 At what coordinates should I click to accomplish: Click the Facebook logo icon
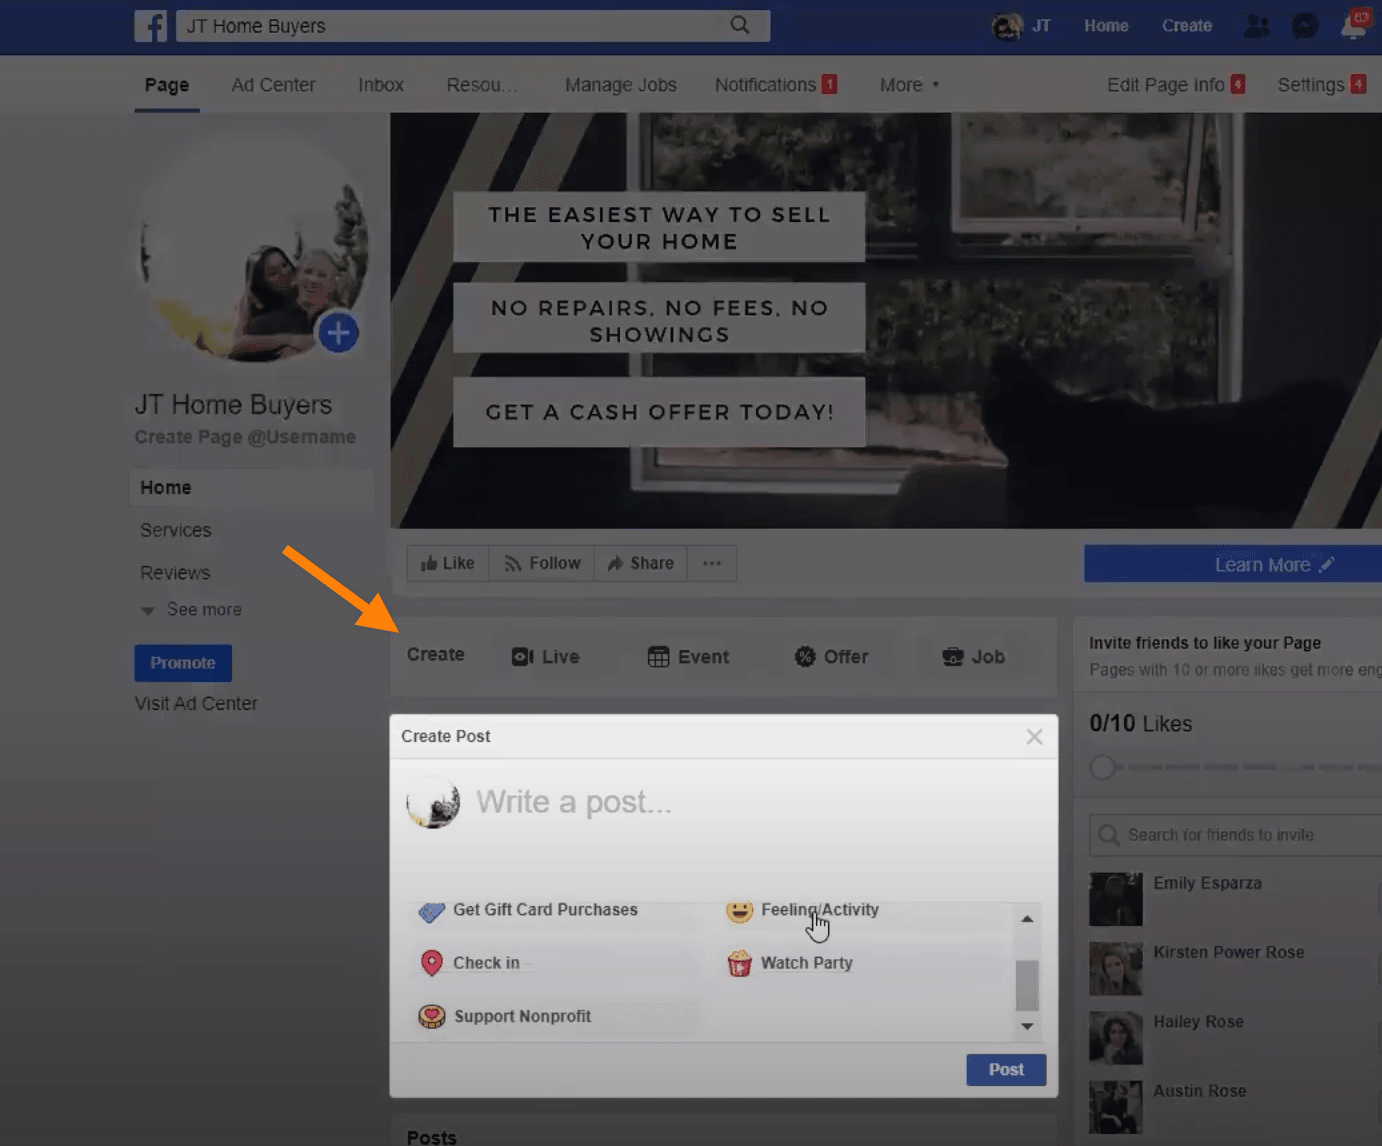pyautogui.click(x=151, y=26)
